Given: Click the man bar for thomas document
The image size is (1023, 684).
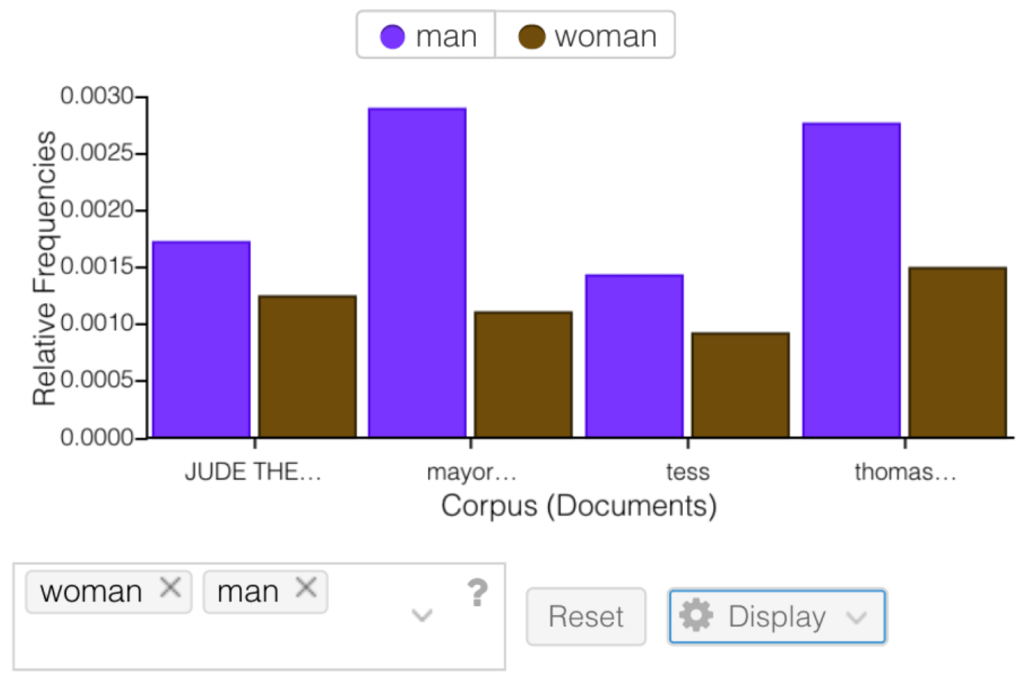Looking at the screenshot, I should click(x=851, y=280).
